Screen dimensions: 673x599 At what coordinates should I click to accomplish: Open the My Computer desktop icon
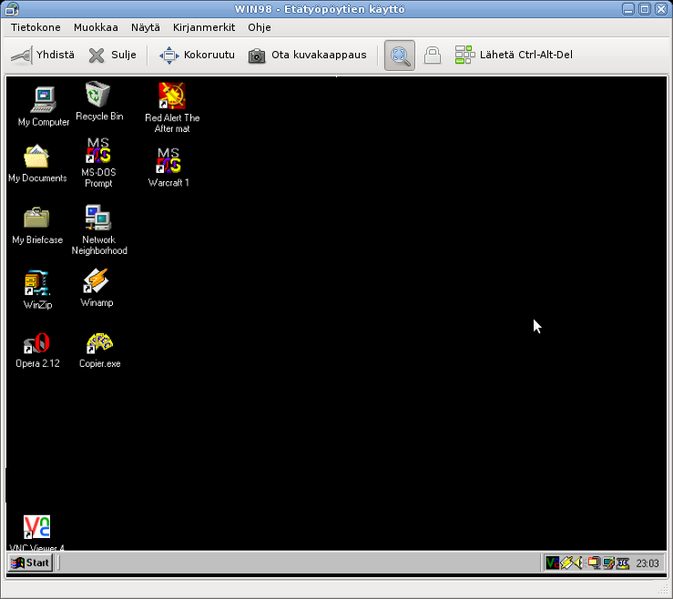[43, 100]
